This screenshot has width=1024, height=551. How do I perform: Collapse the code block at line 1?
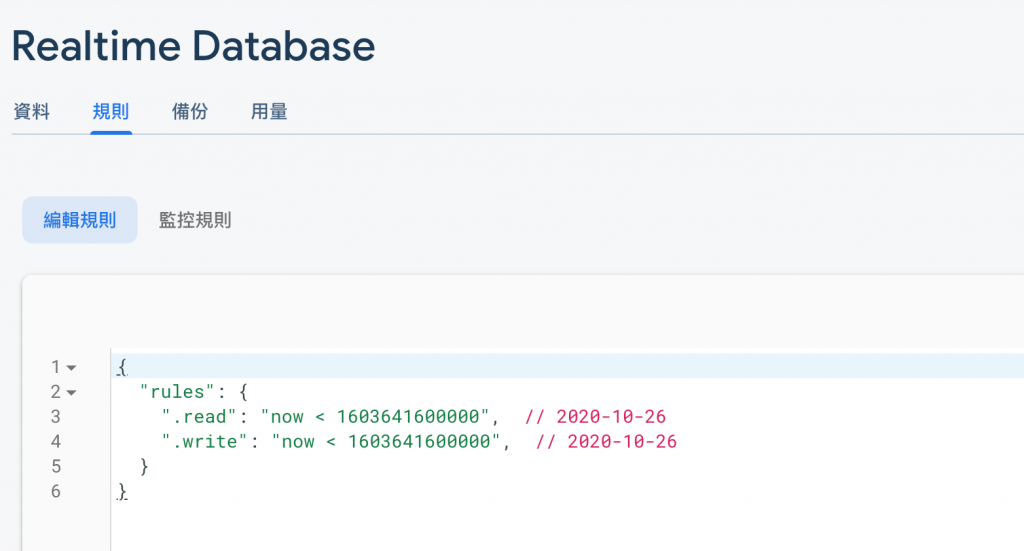pos(71,367)
